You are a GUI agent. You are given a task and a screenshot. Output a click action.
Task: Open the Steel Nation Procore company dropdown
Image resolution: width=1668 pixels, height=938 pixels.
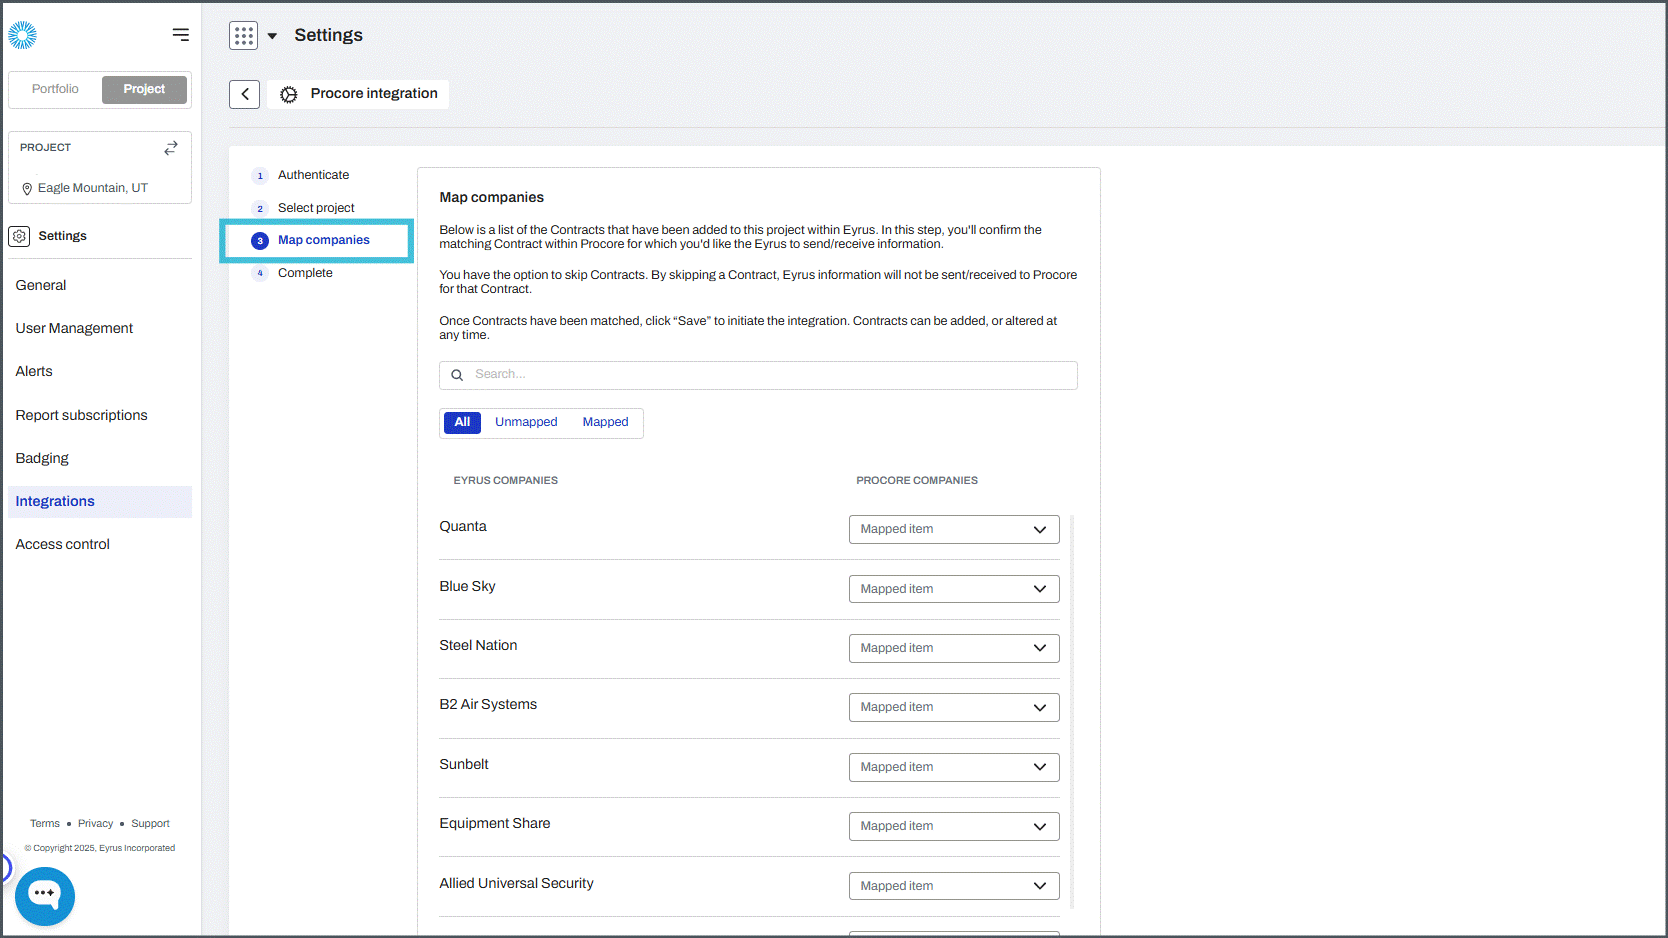pos(954,648)
